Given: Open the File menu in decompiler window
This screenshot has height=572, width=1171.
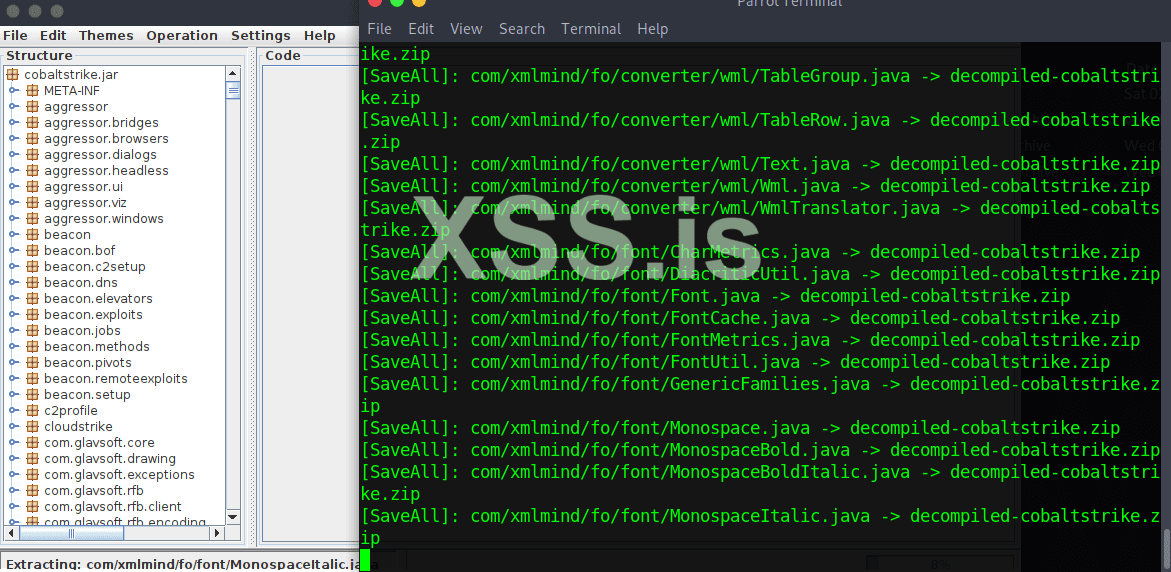Looking at the screenshot, I should click(x=15, y=35).
